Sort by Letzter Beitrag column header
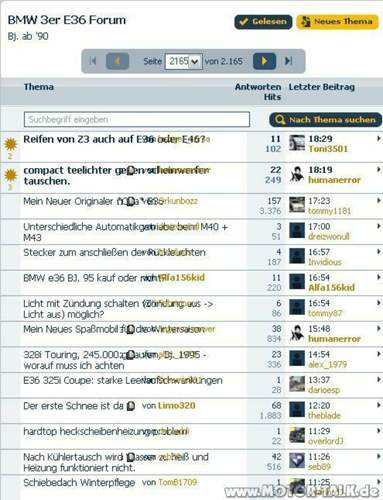Viewport: 383px width, 500px height. click(x=321, y=87)
